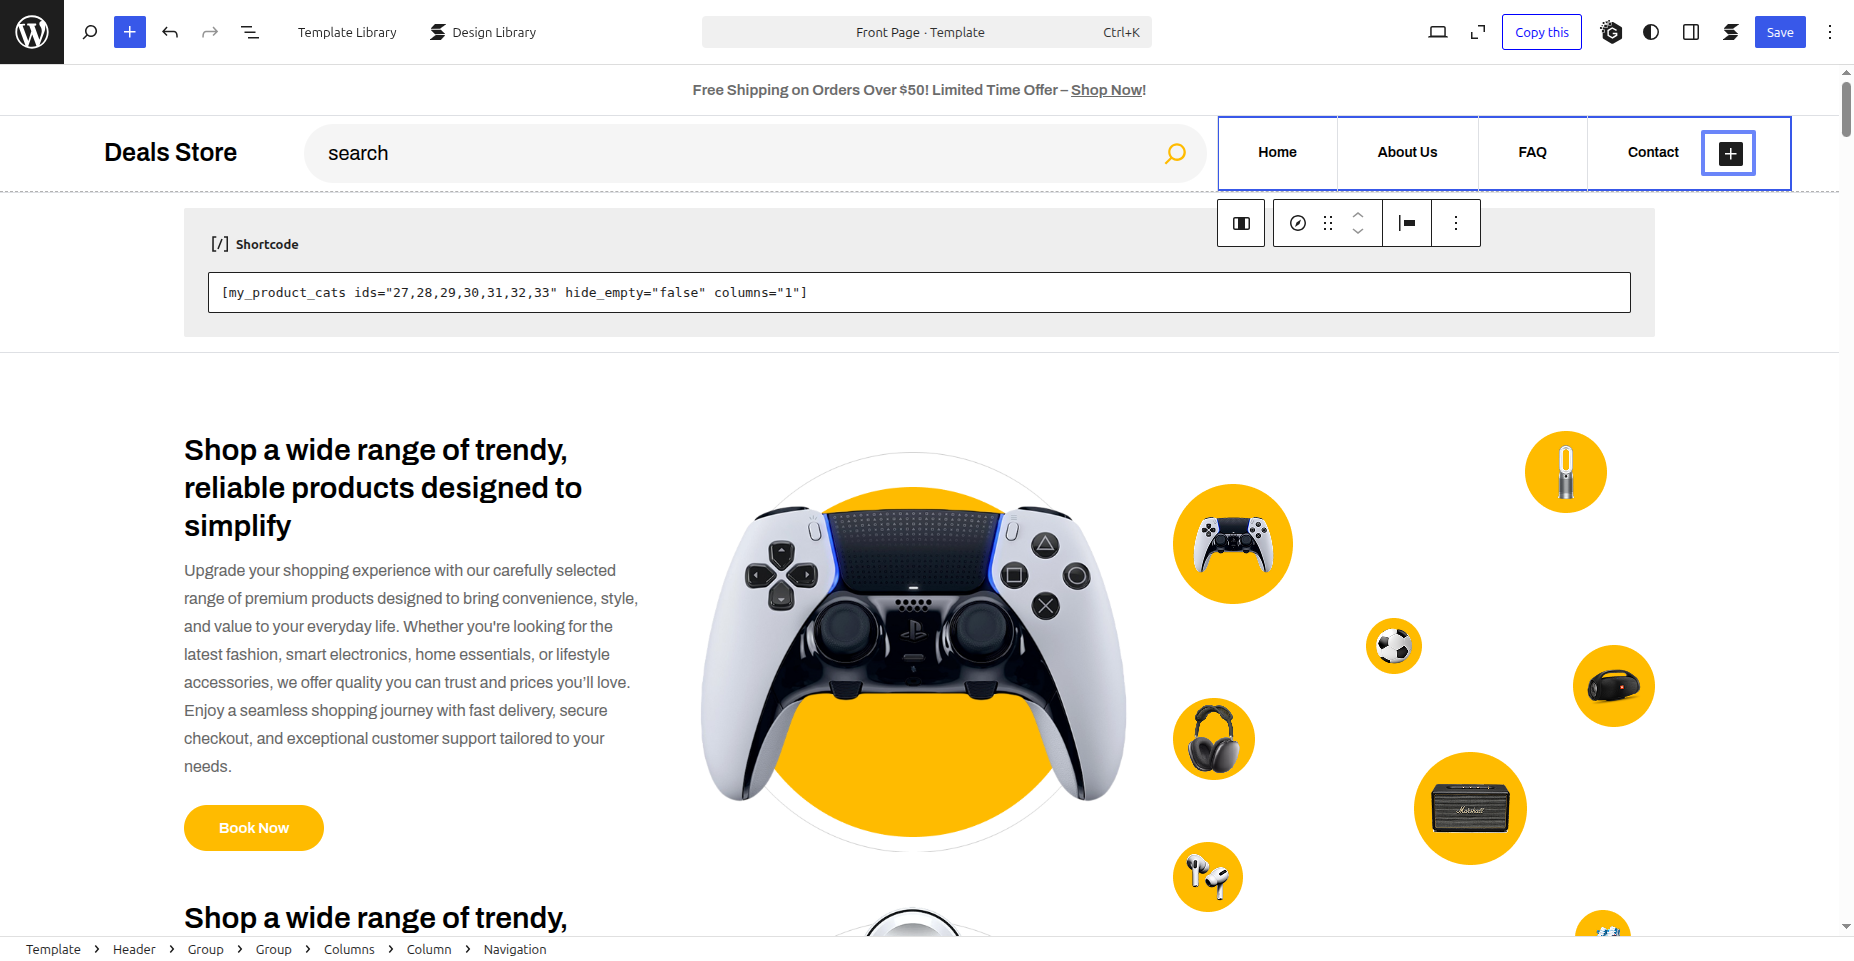Open the Template Library menu
The image size is (1854, 961).
tap(347, 32)
